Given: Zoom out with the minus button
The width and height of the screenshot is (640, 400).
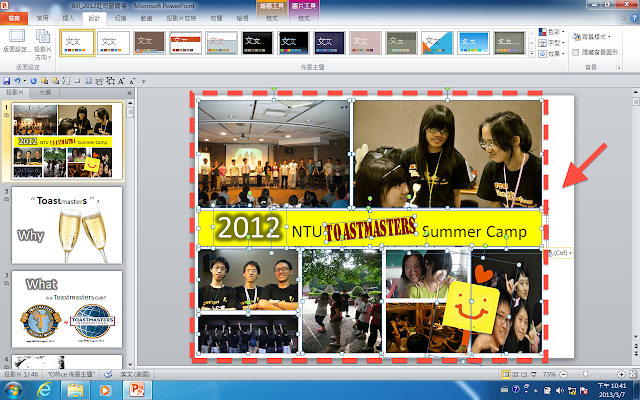Looking at the screenshot, I should tap(564, 374).
